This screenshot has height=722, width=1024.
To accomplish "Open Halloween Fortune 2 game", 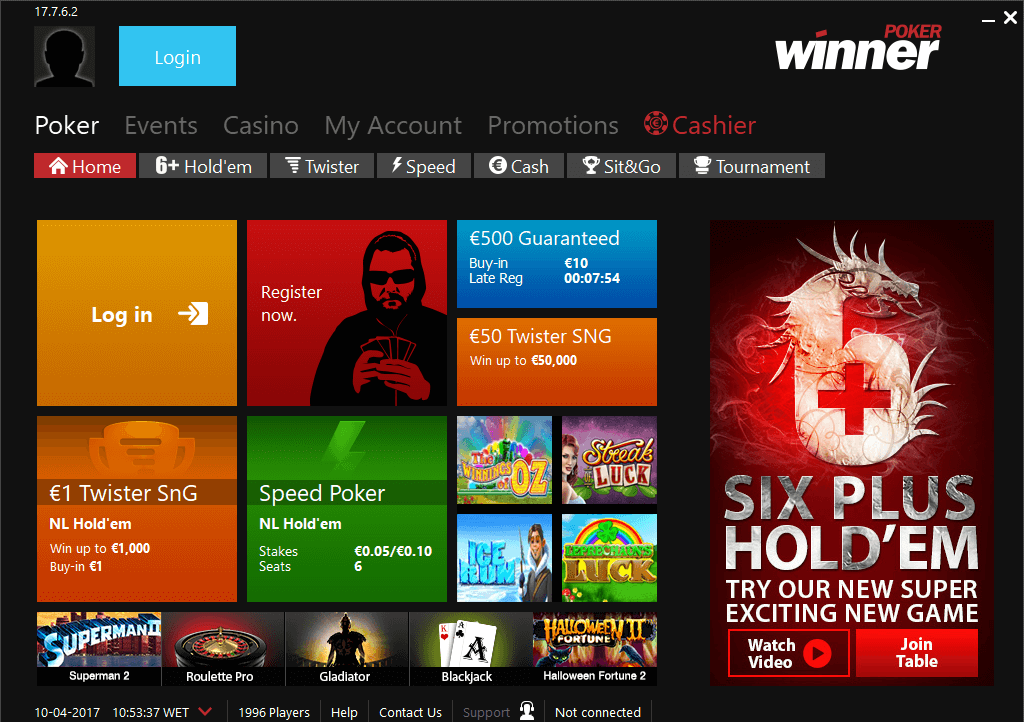I will (595, 649).
